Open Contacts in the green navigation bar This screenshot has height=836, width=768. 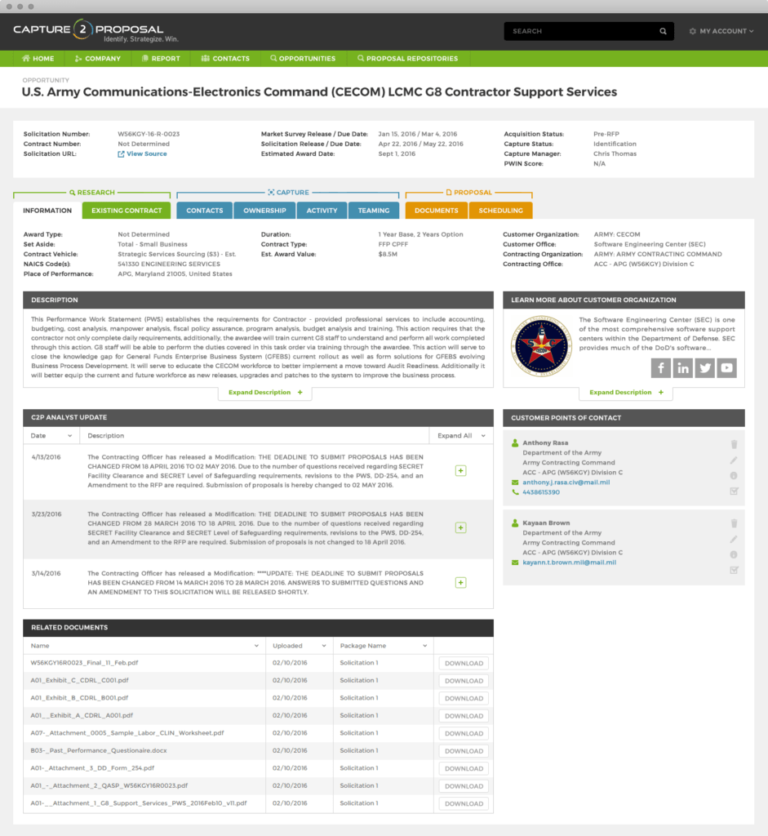(x=225, y=59)
